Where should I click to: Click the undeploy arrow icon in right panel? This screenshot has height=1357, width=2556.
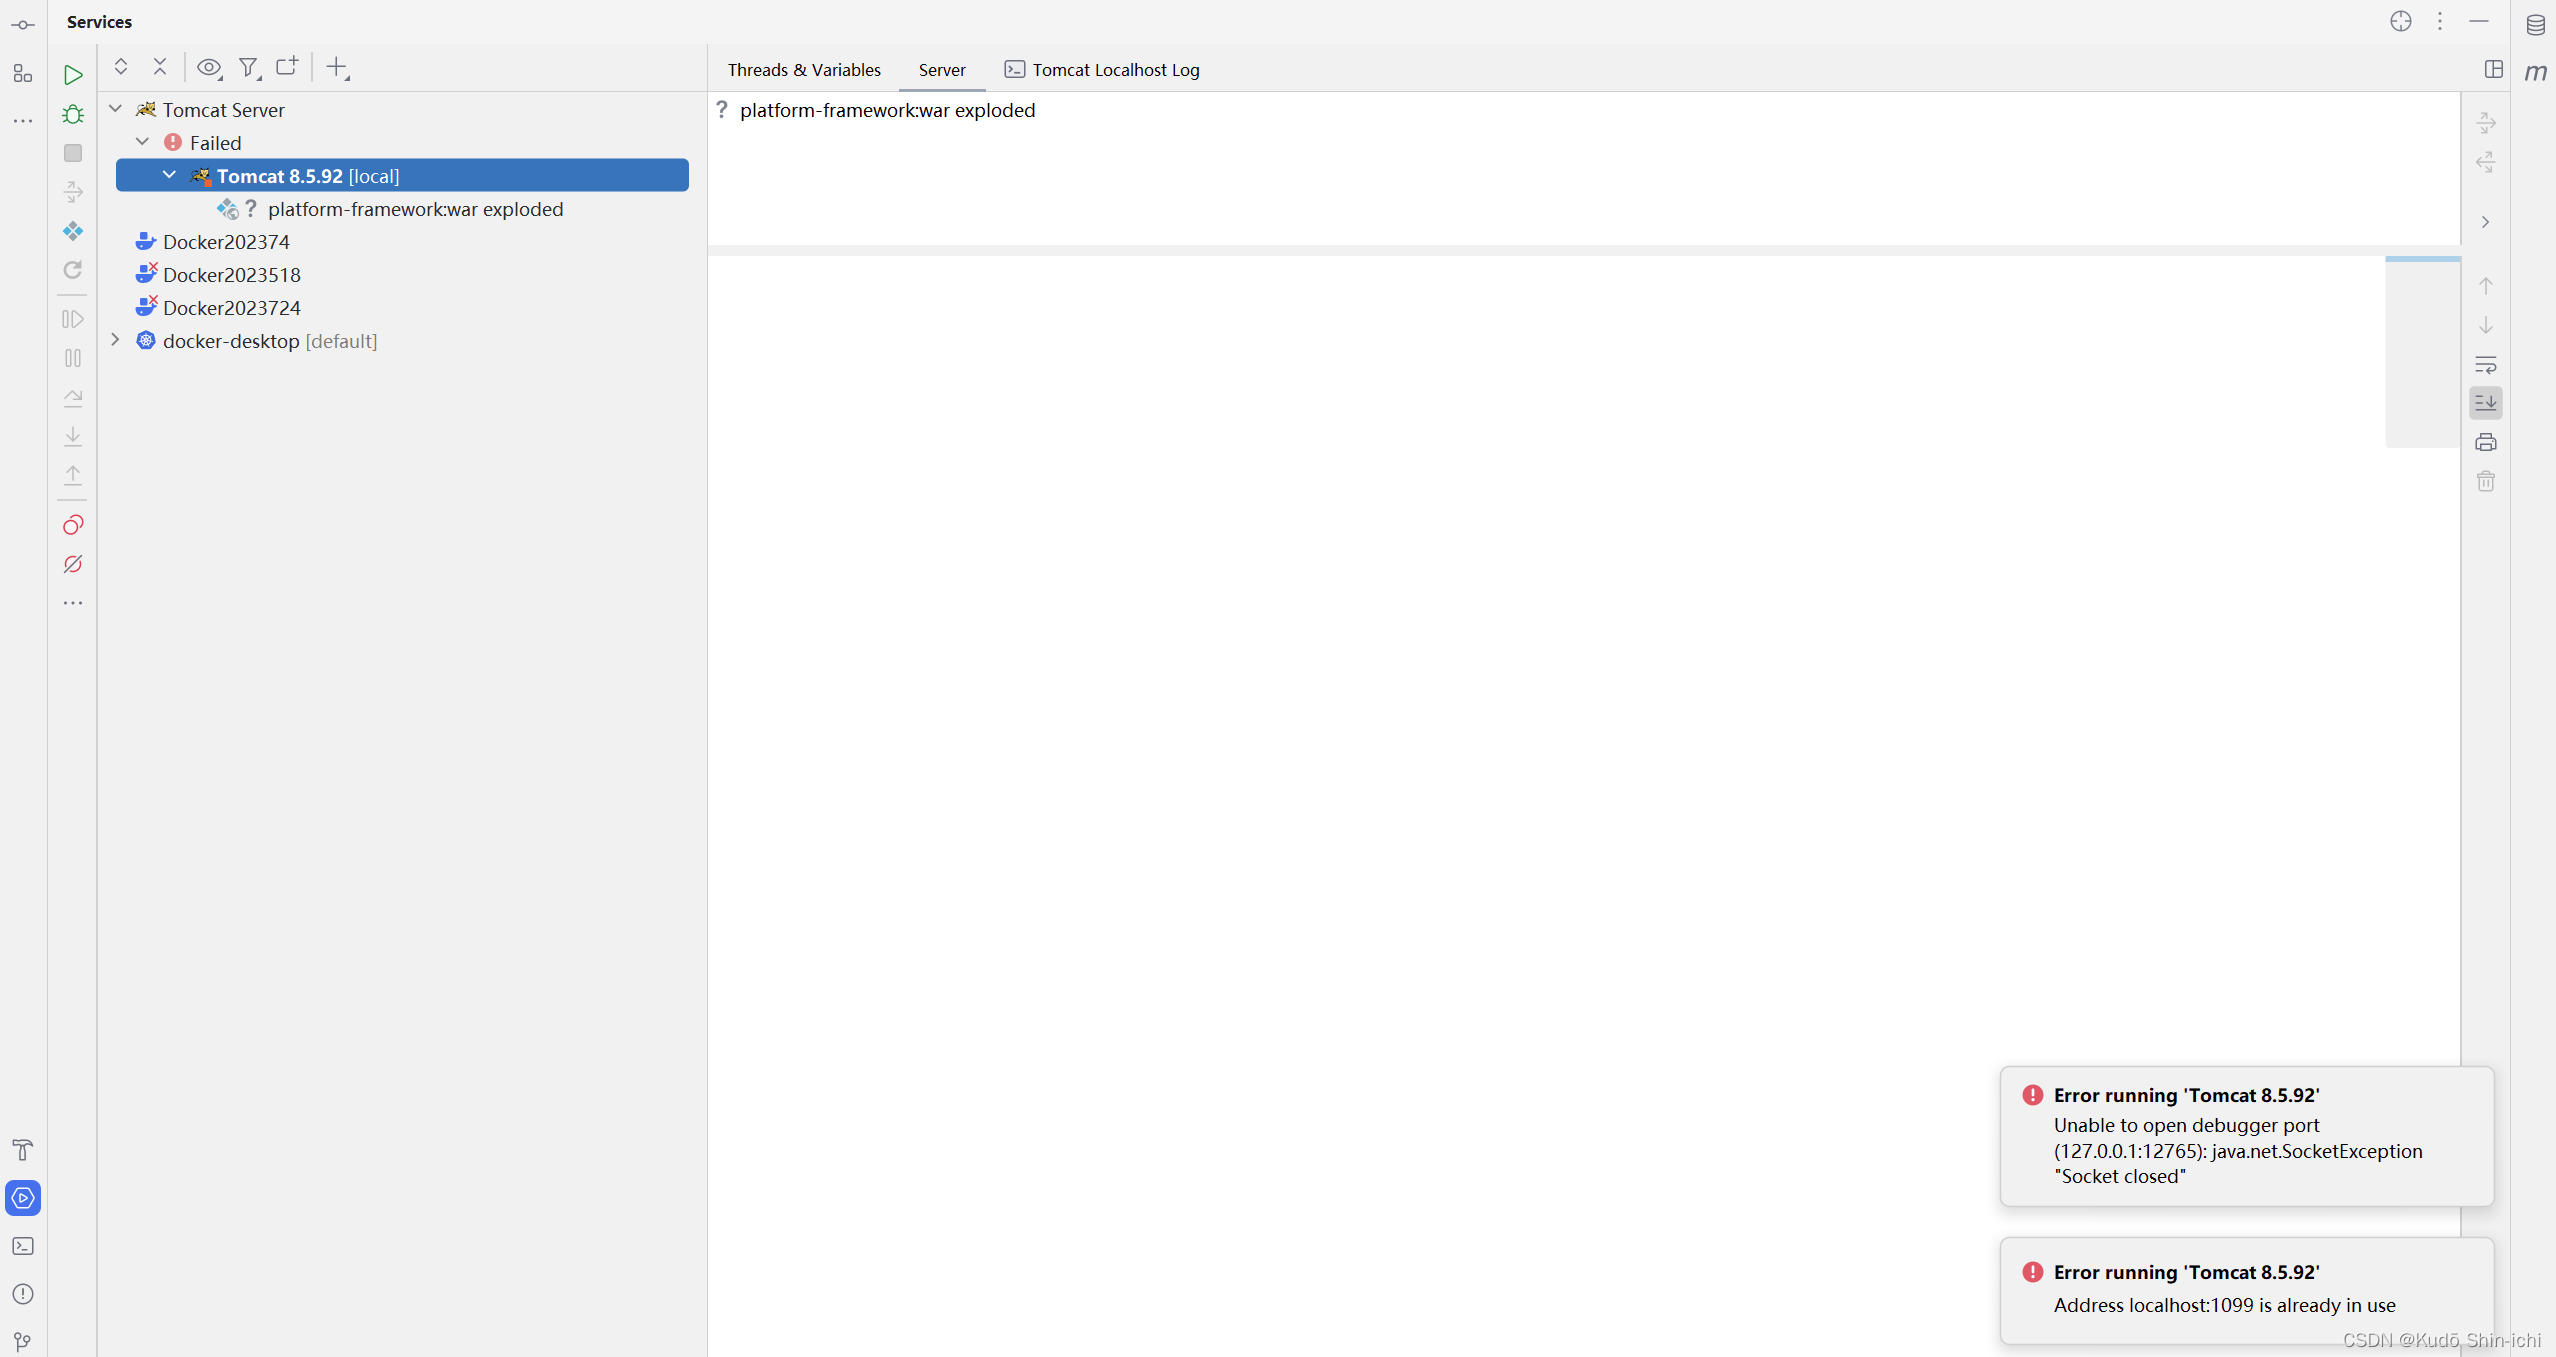pyautogui.click(x=2486, y=162)
